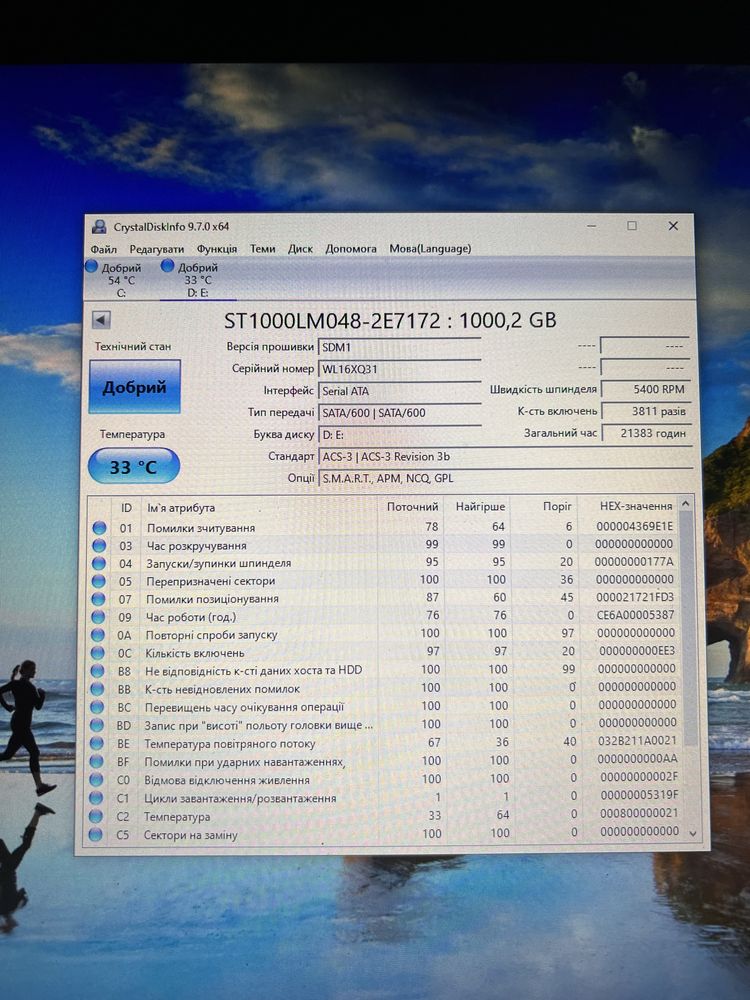Select the Помилки позиціонування attribute row
Viewport: 750px width, 1000px height.
click(x=385, y=598)
